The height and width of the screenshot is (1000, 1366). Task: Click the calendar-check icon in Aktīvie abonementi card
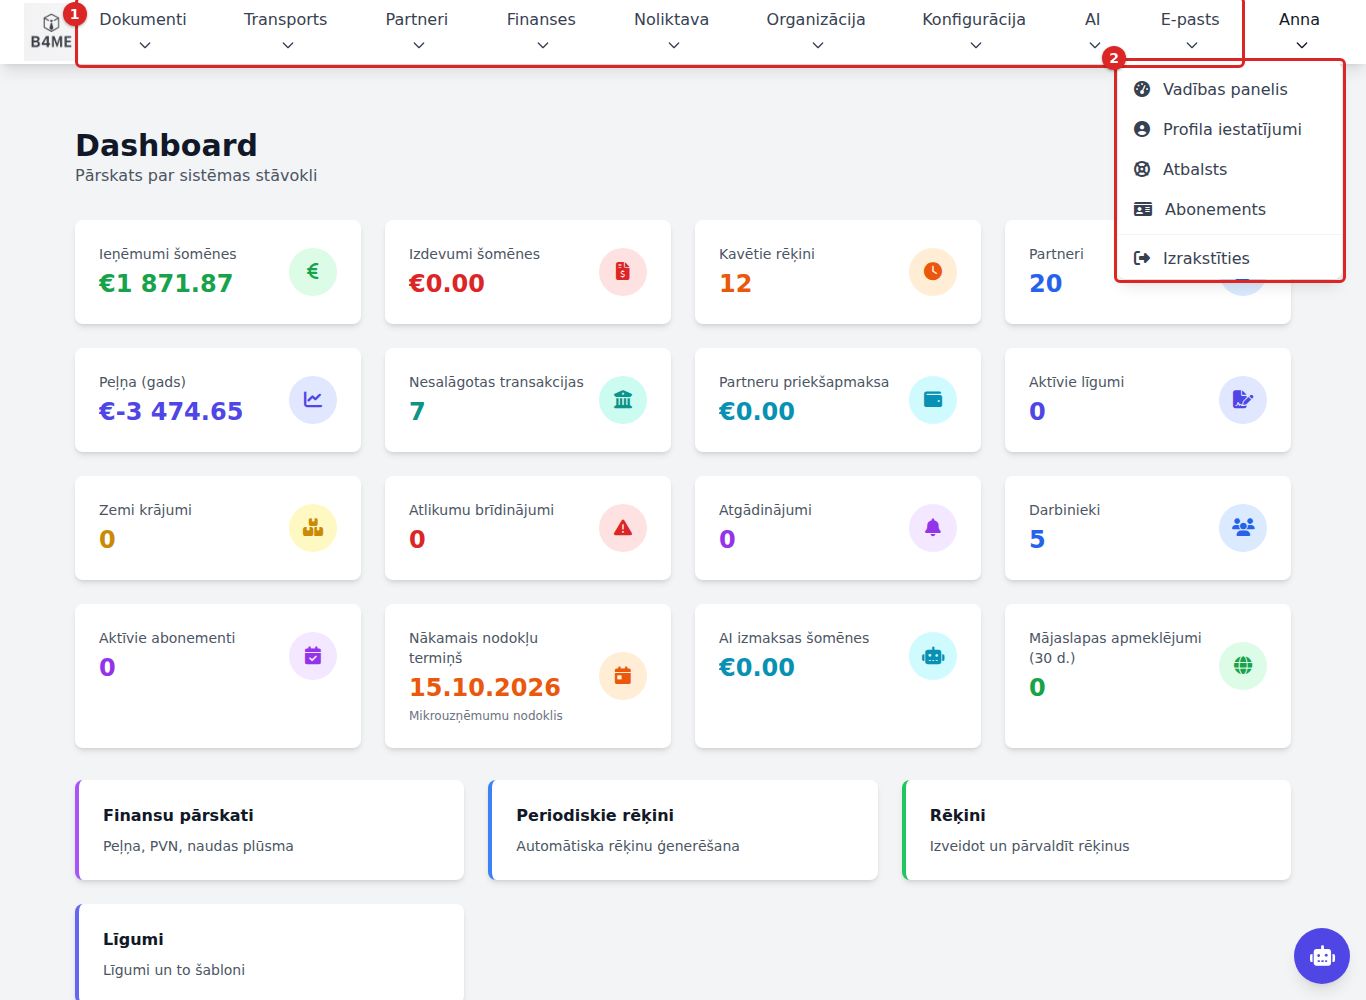pyautogui.click(x=313, y=655)
